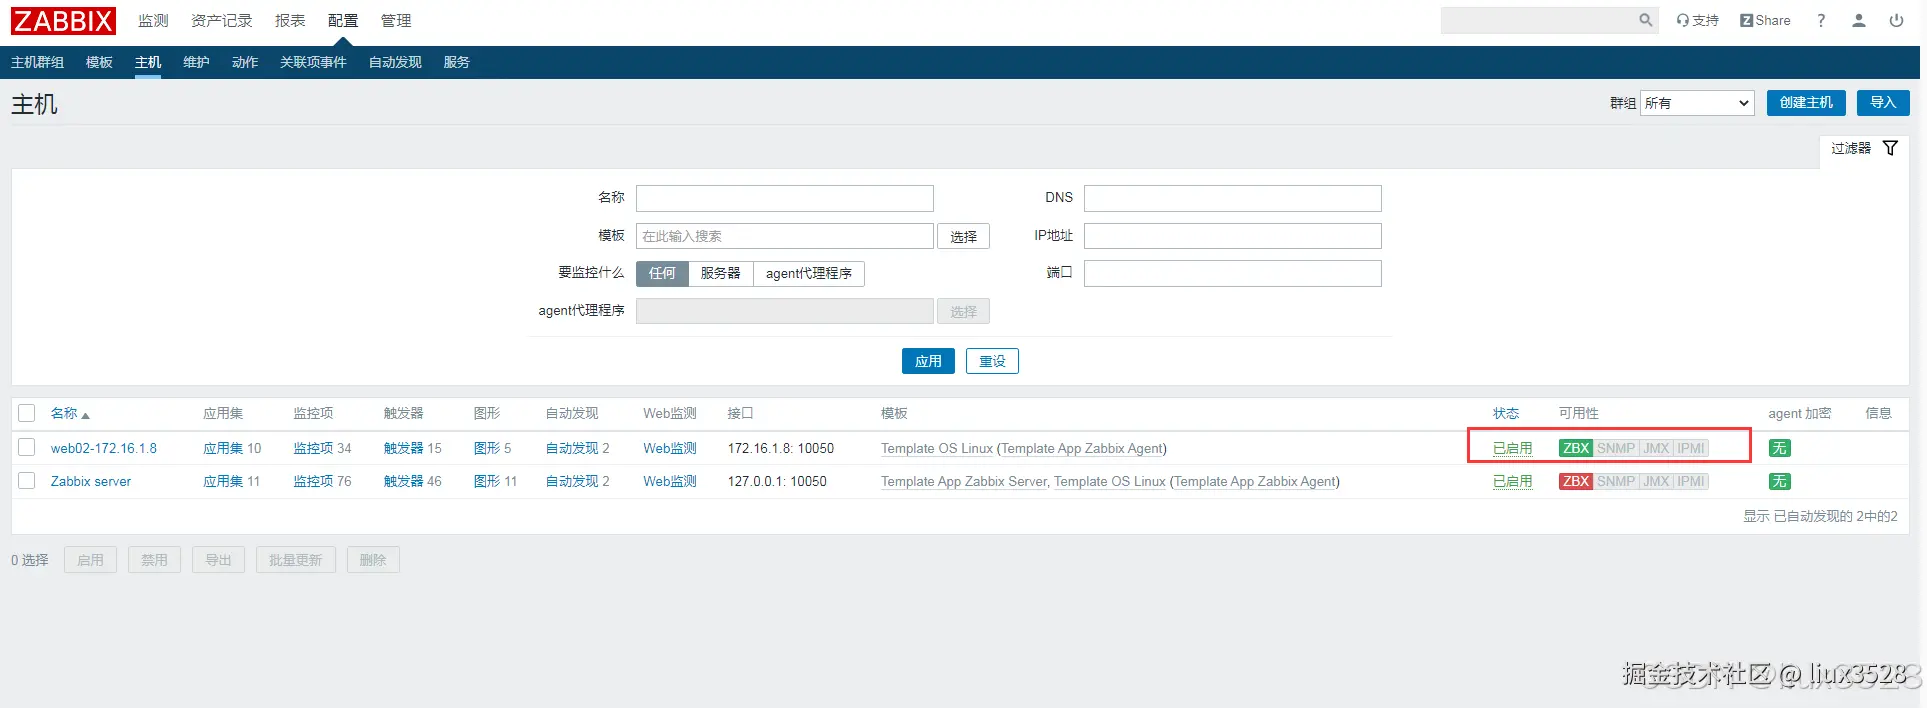Open 应用集 10 for web02-172.16.1.8
This screenshot has width=1927, height=708.
pyautogui.click(x=223, y=448)
